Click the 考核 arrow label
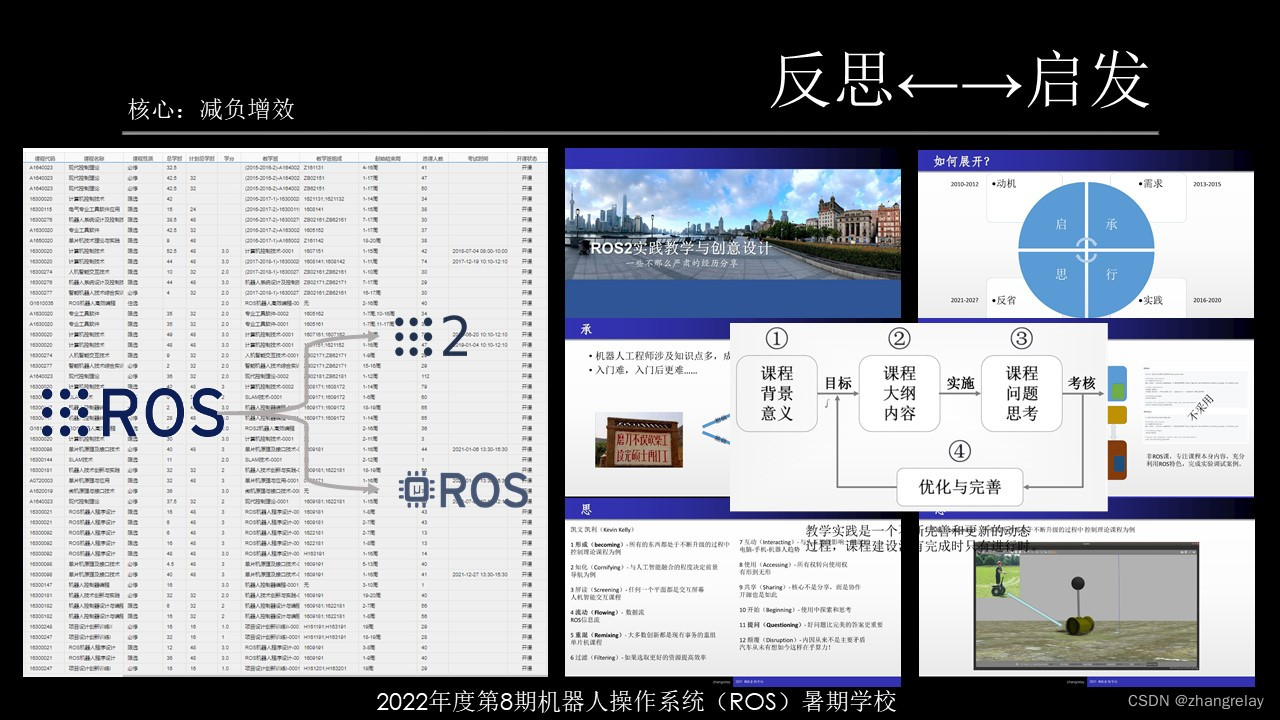The width and height of the screenshot is (1280, 720). tap(1082, 382)
